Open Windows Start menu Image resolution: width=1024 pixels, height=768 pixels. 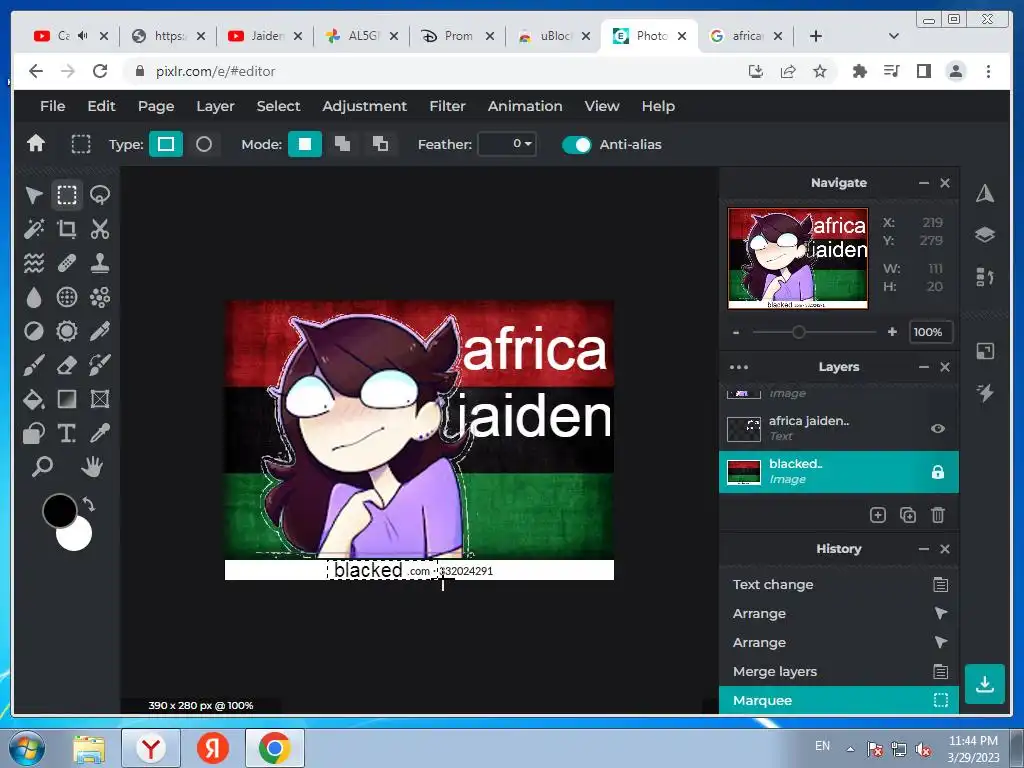coord(26,748)
